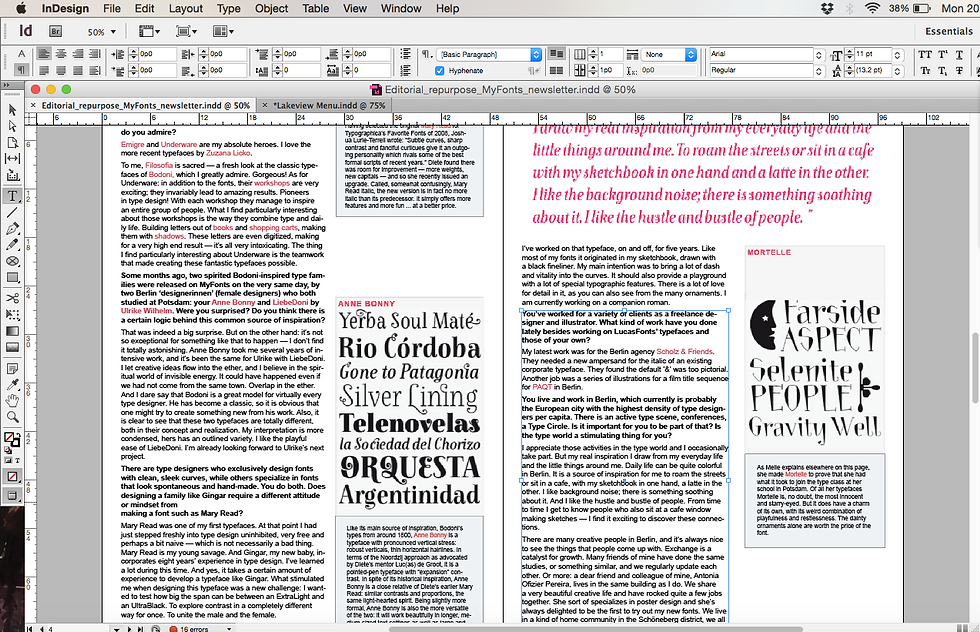
Task: Select the Gradient Swatch tool
Action: [x=12, y=331]
